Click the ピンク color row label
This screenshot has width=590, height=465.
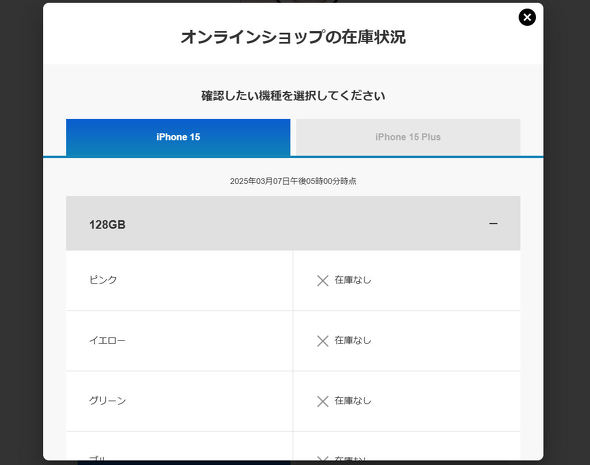pyautogui.click(x=103, y=280)
